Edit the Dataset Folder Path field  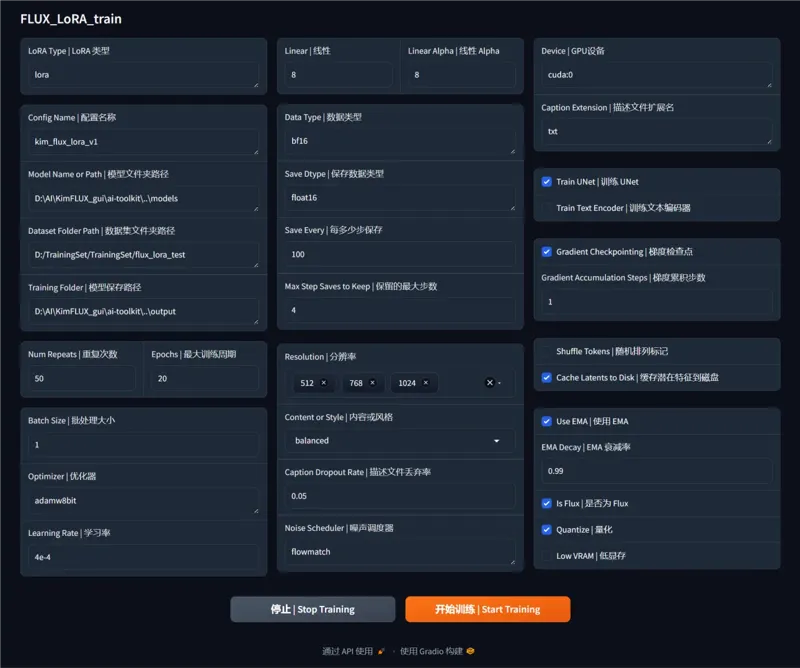pos(143,255)
